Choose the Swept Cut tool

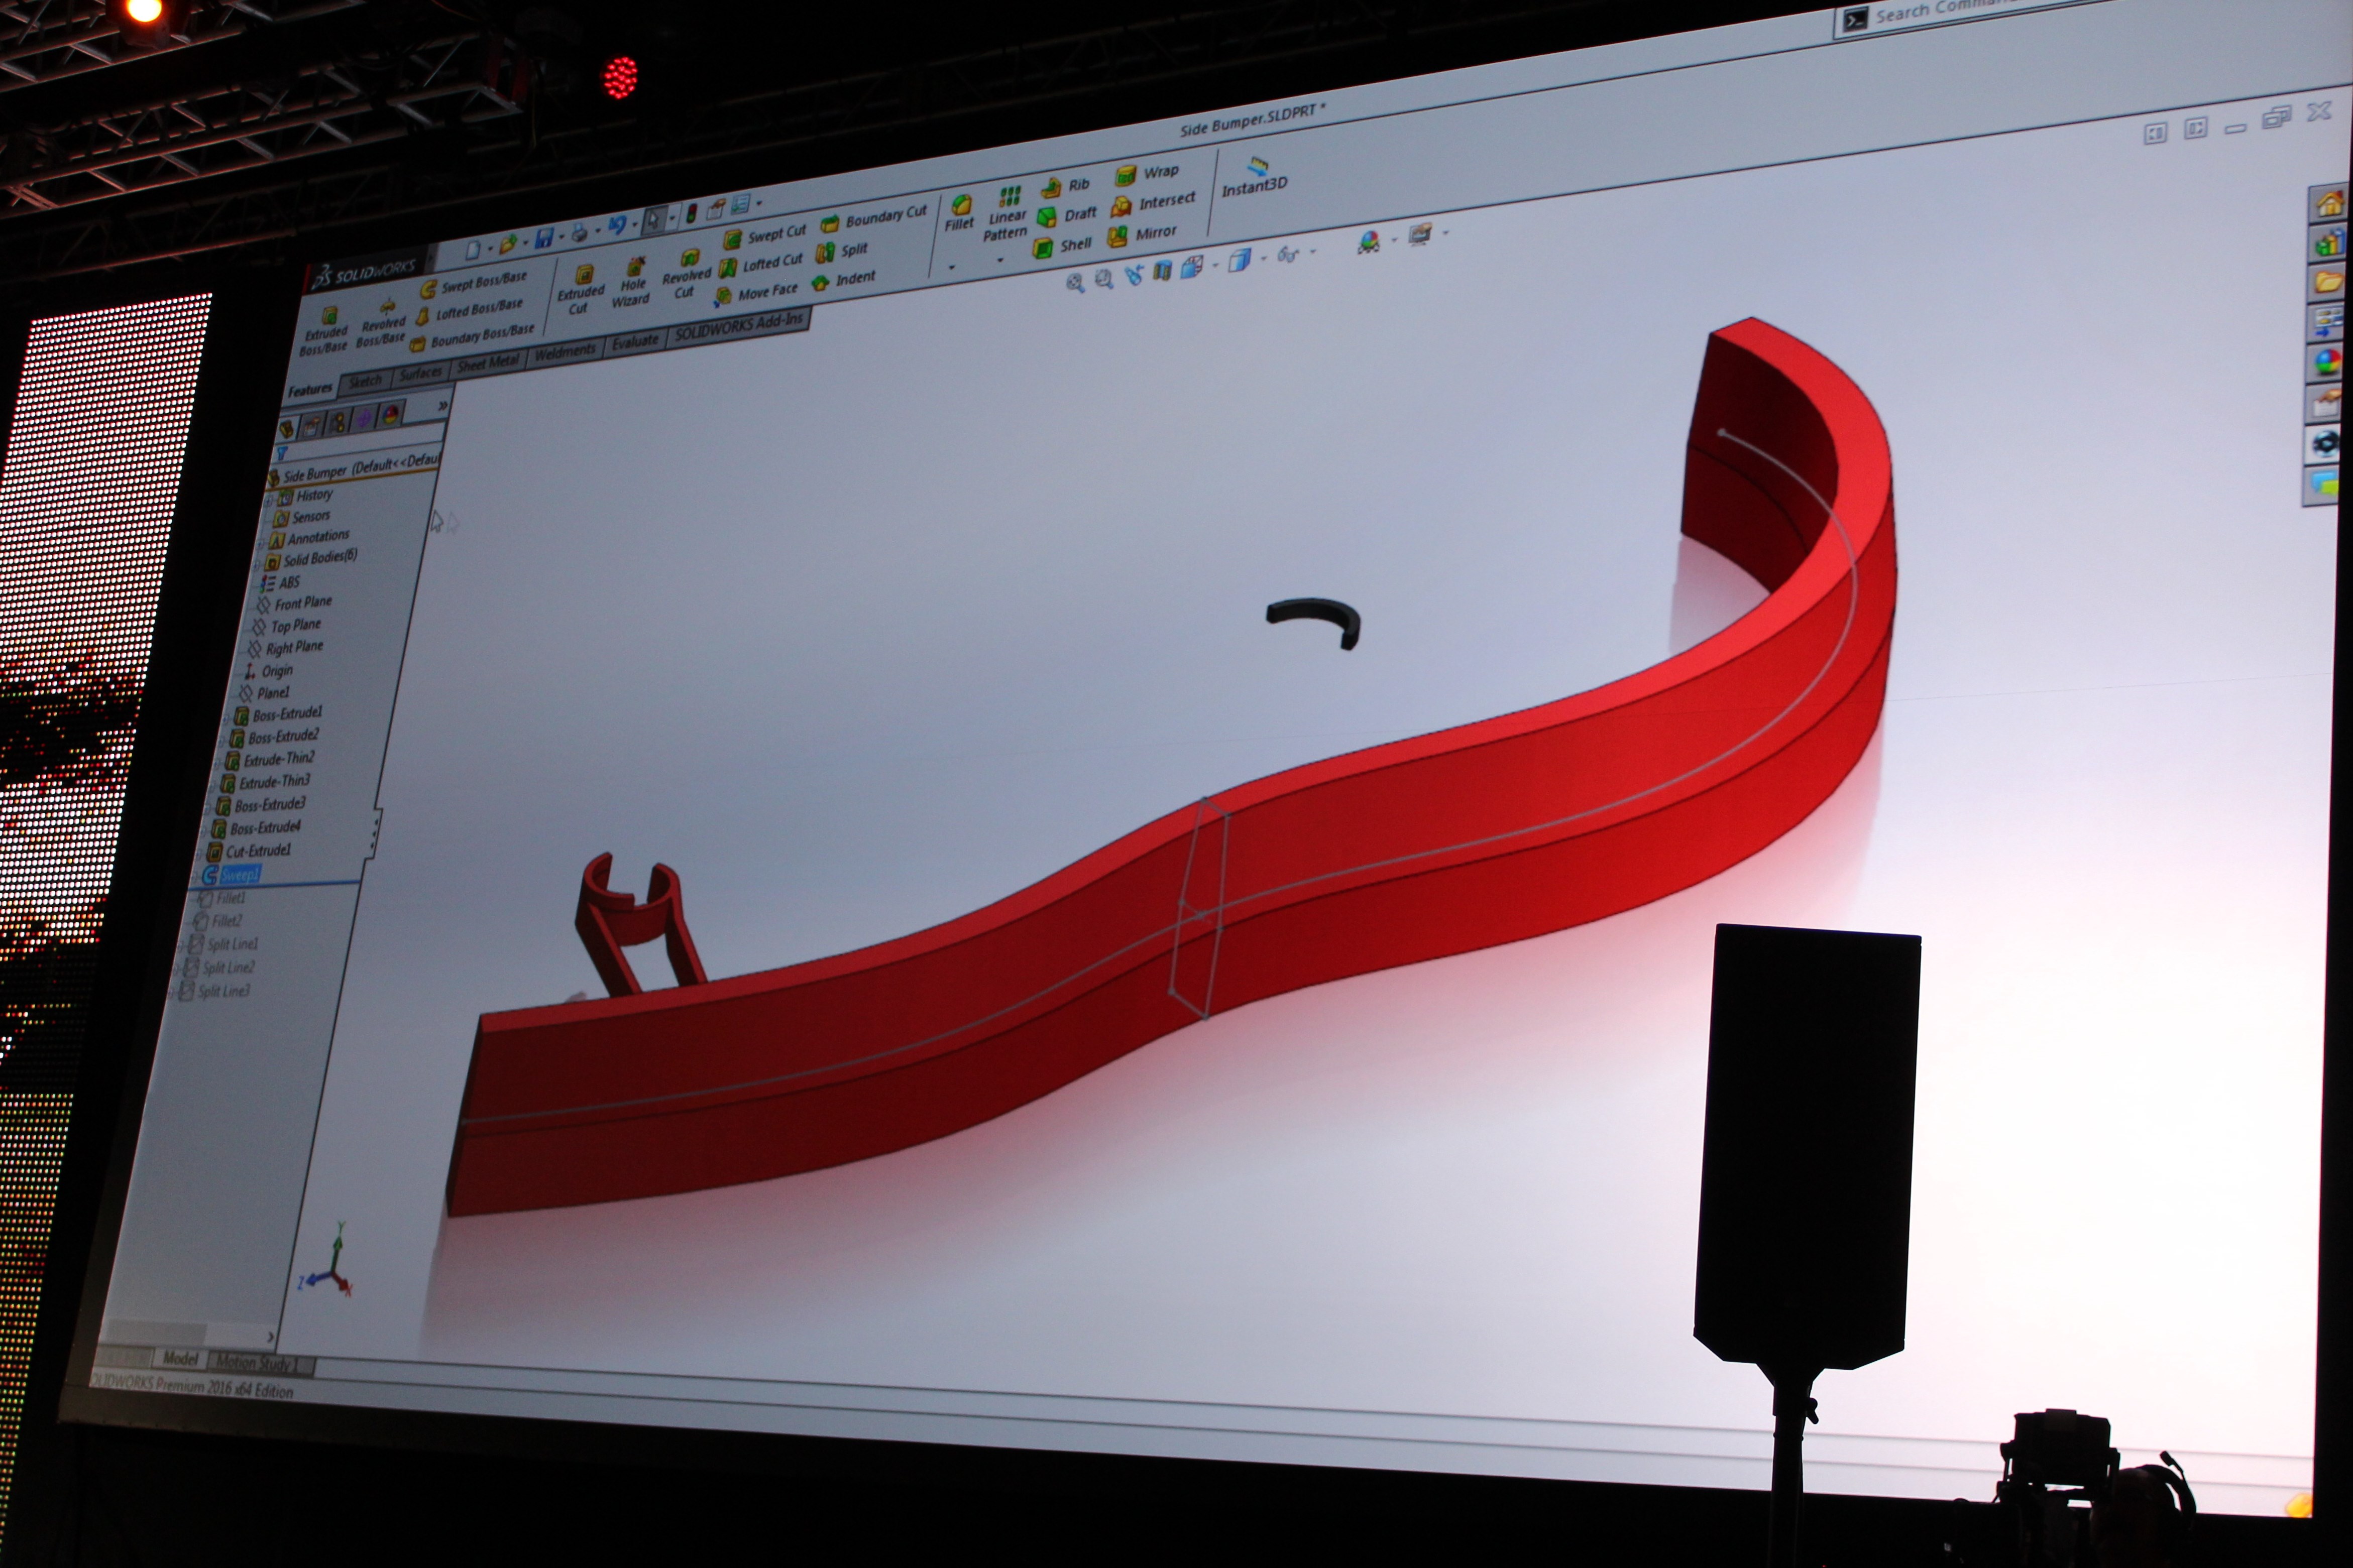(x=765, y=236)
